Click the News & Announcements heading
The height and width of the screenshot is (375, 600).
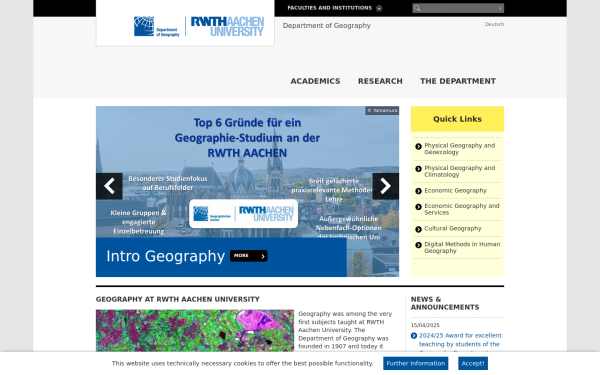click(445, 303)
